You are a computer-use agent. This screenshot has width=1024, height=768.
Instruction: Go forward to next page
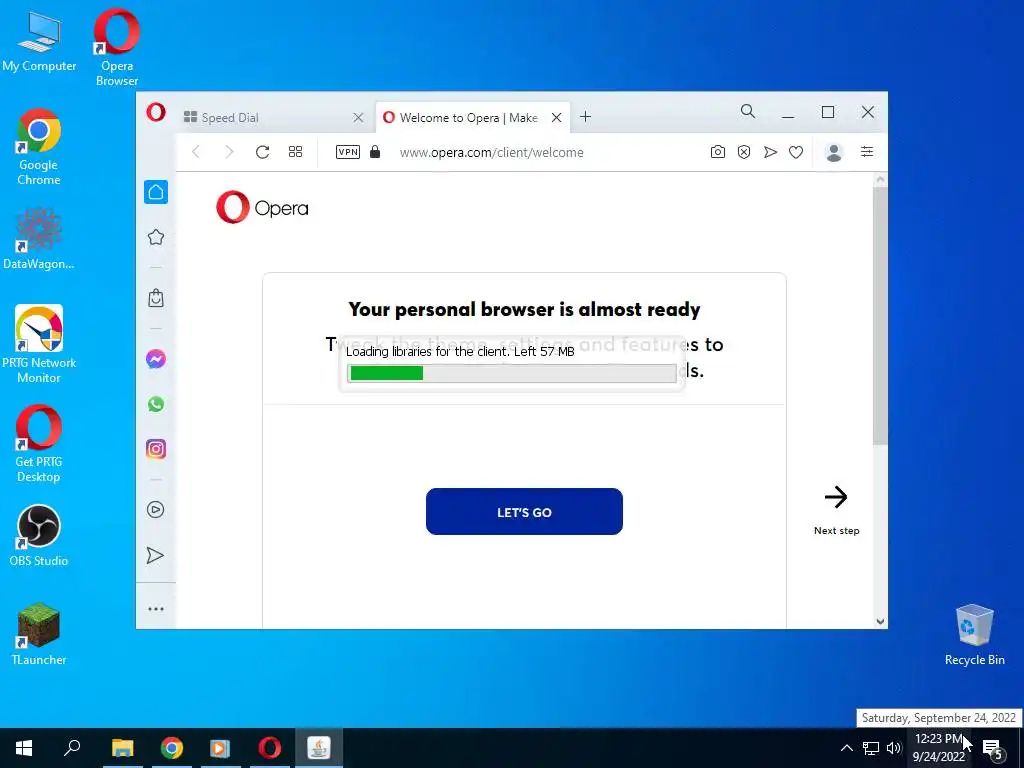(x=229, y=152)
